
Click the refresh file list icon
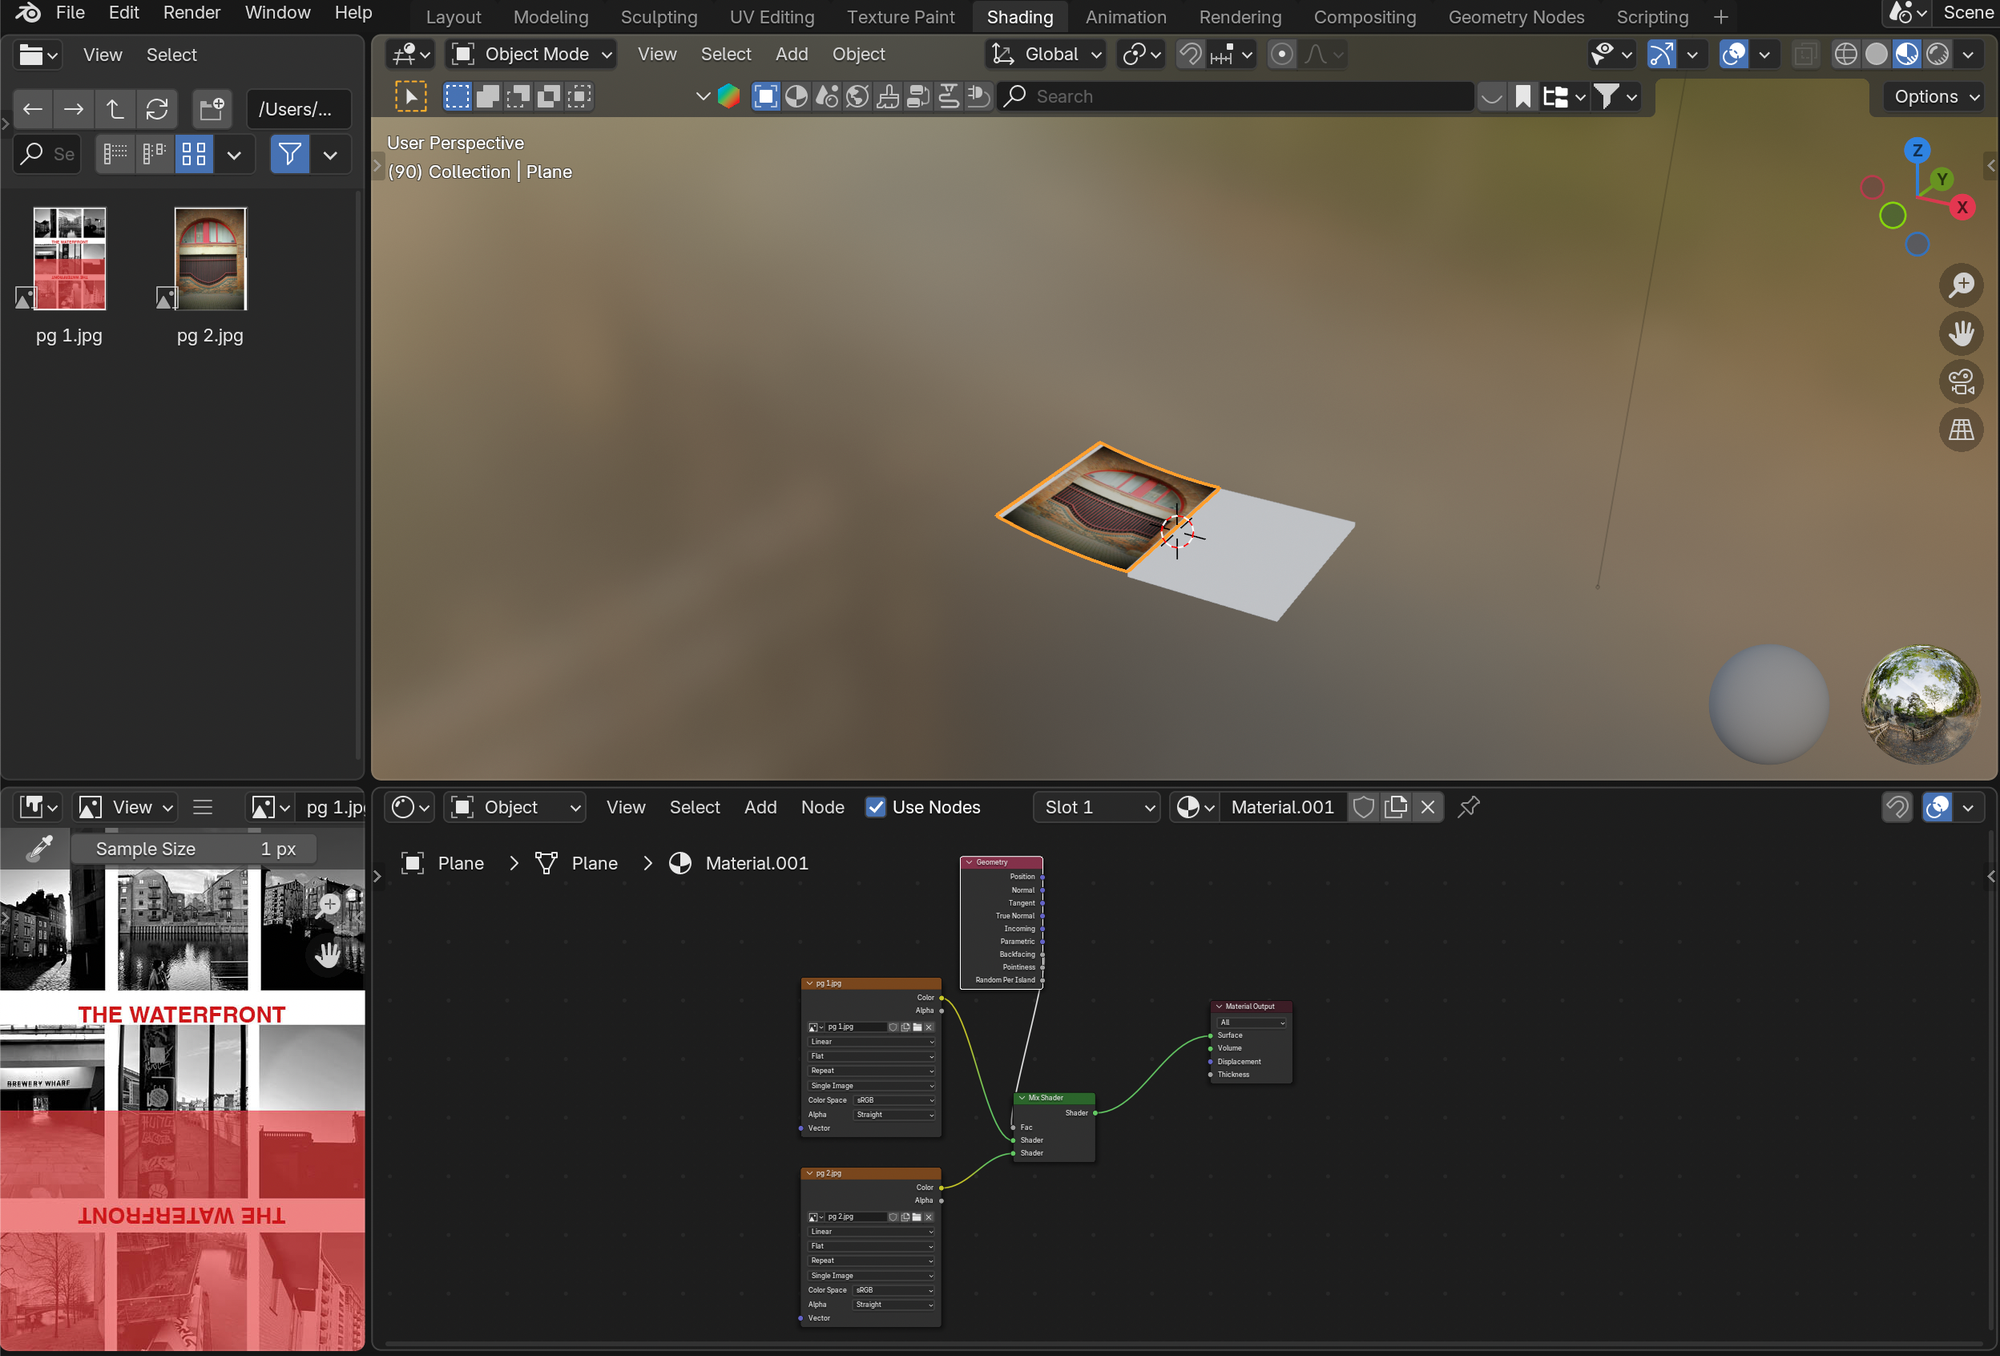click(157, 109)
